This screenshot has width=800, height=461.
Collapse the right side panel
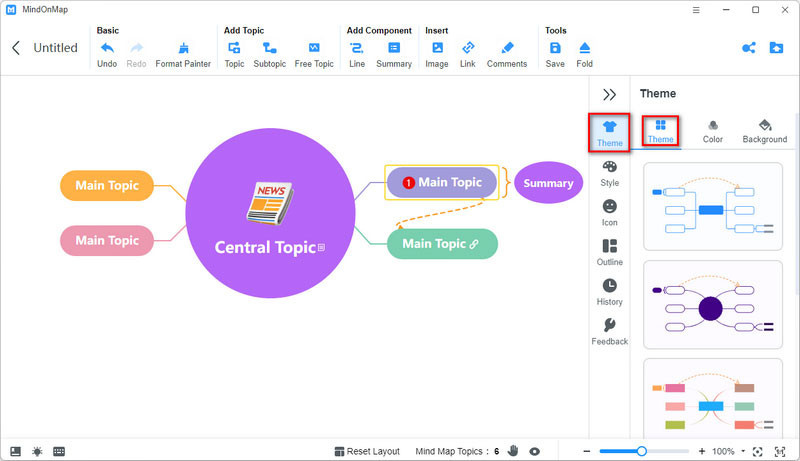coord(609,94)
